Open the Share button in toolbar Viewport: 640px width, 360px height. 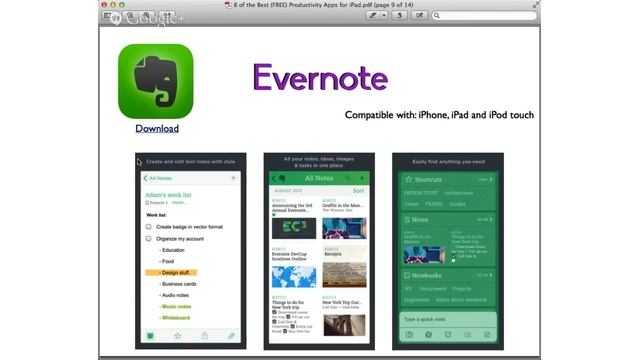[x=167, y=16]
